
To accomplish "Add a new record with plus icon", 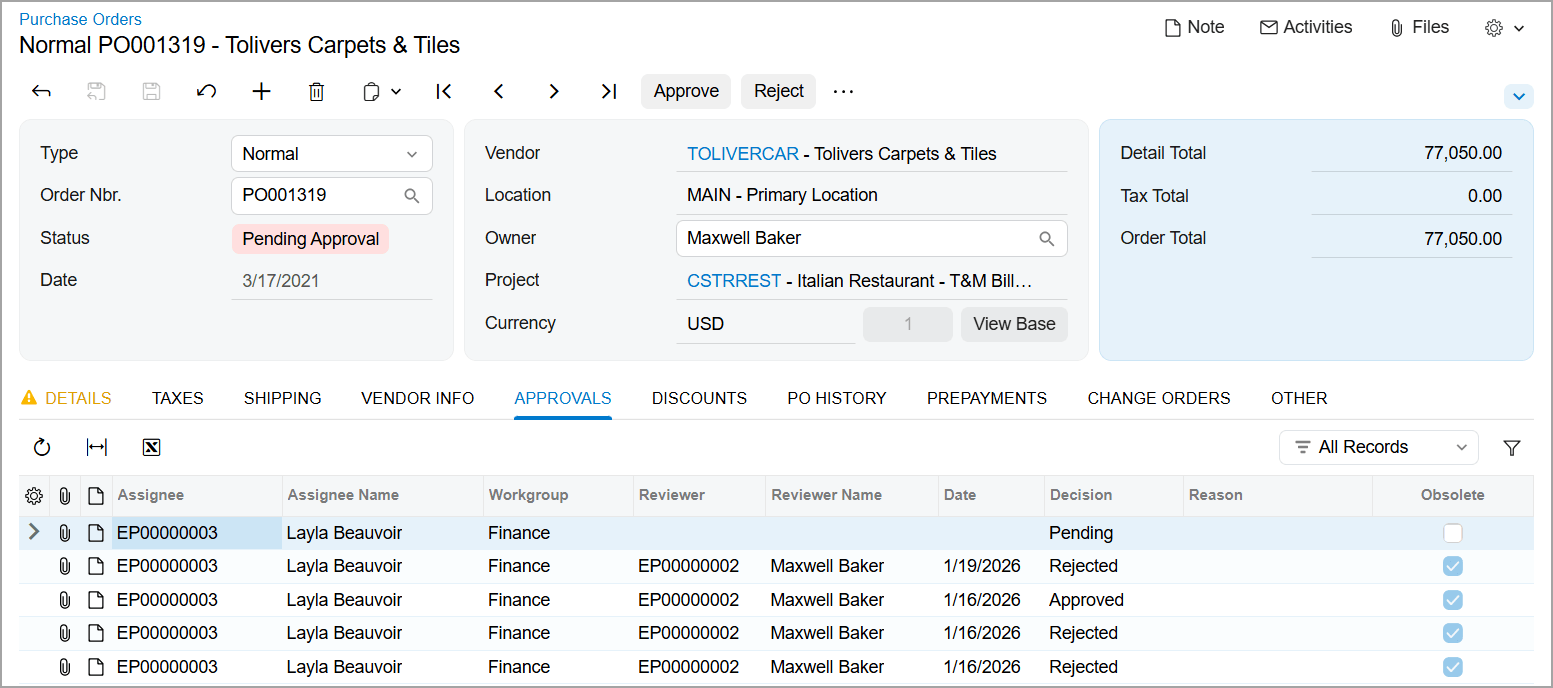I will pos(261,92).
